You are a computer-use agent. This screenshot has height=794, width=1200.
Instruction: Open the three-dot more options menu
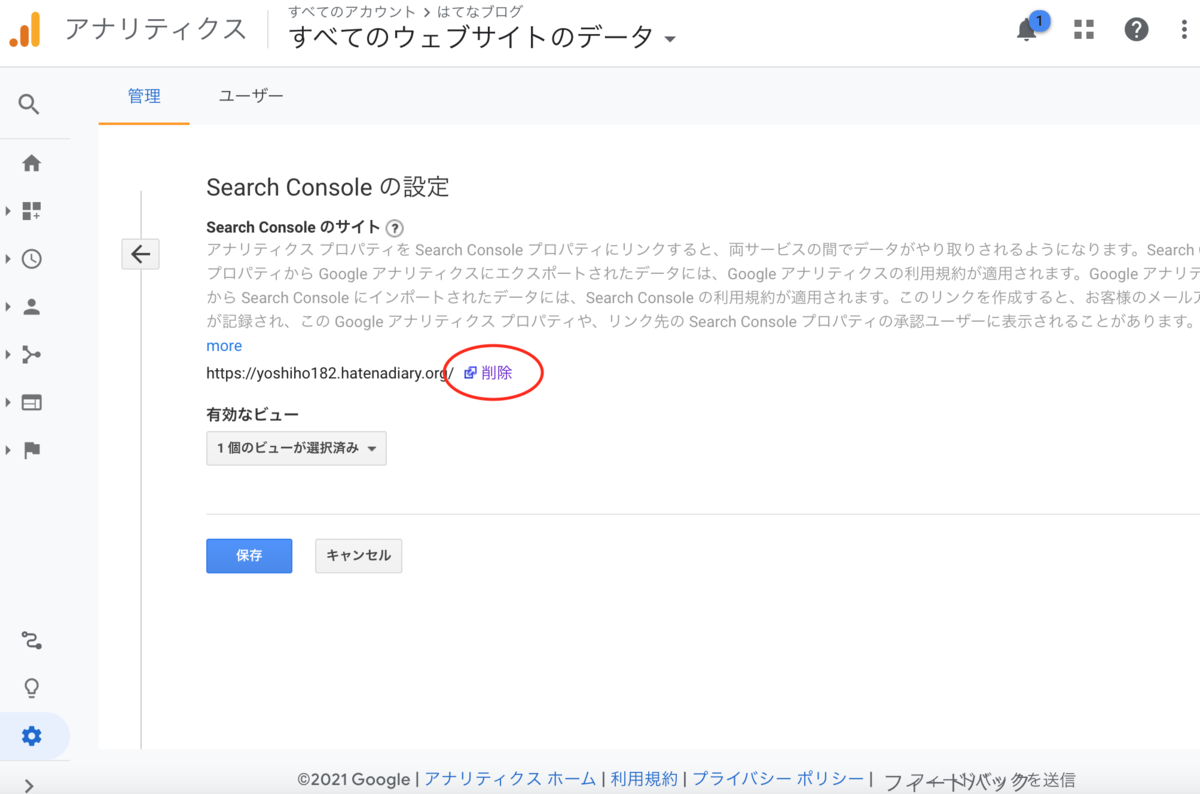(x=1184, y=30)
